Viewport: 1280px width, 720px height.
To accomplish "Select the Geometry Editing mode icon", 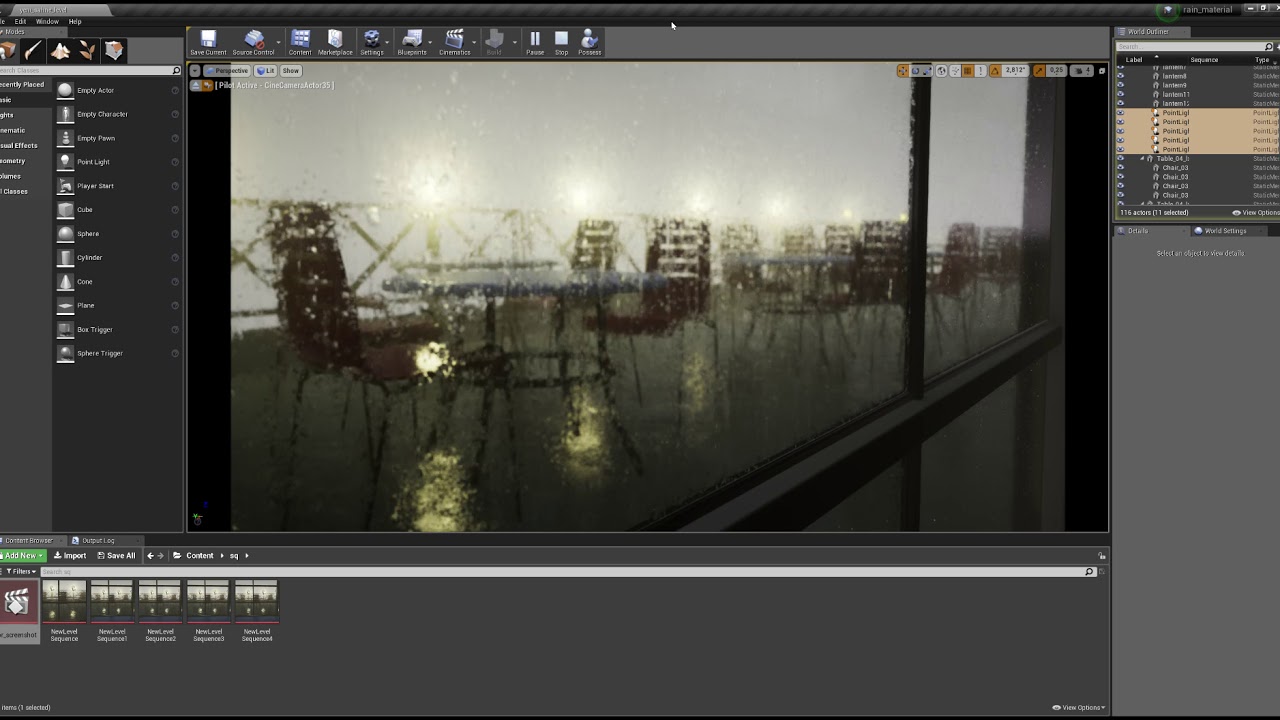I will point(114,50).
